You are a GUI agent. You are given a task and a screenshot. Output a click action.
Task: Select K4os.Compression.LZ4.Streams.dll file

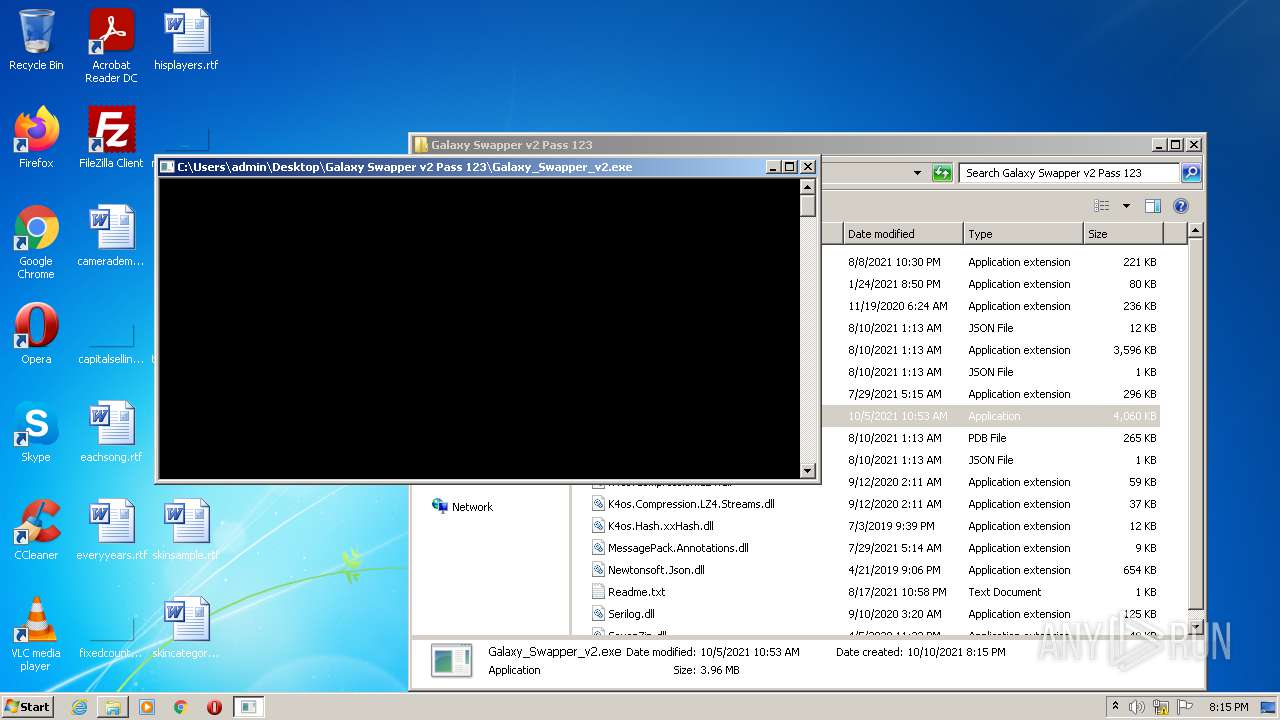pos(683,504)
